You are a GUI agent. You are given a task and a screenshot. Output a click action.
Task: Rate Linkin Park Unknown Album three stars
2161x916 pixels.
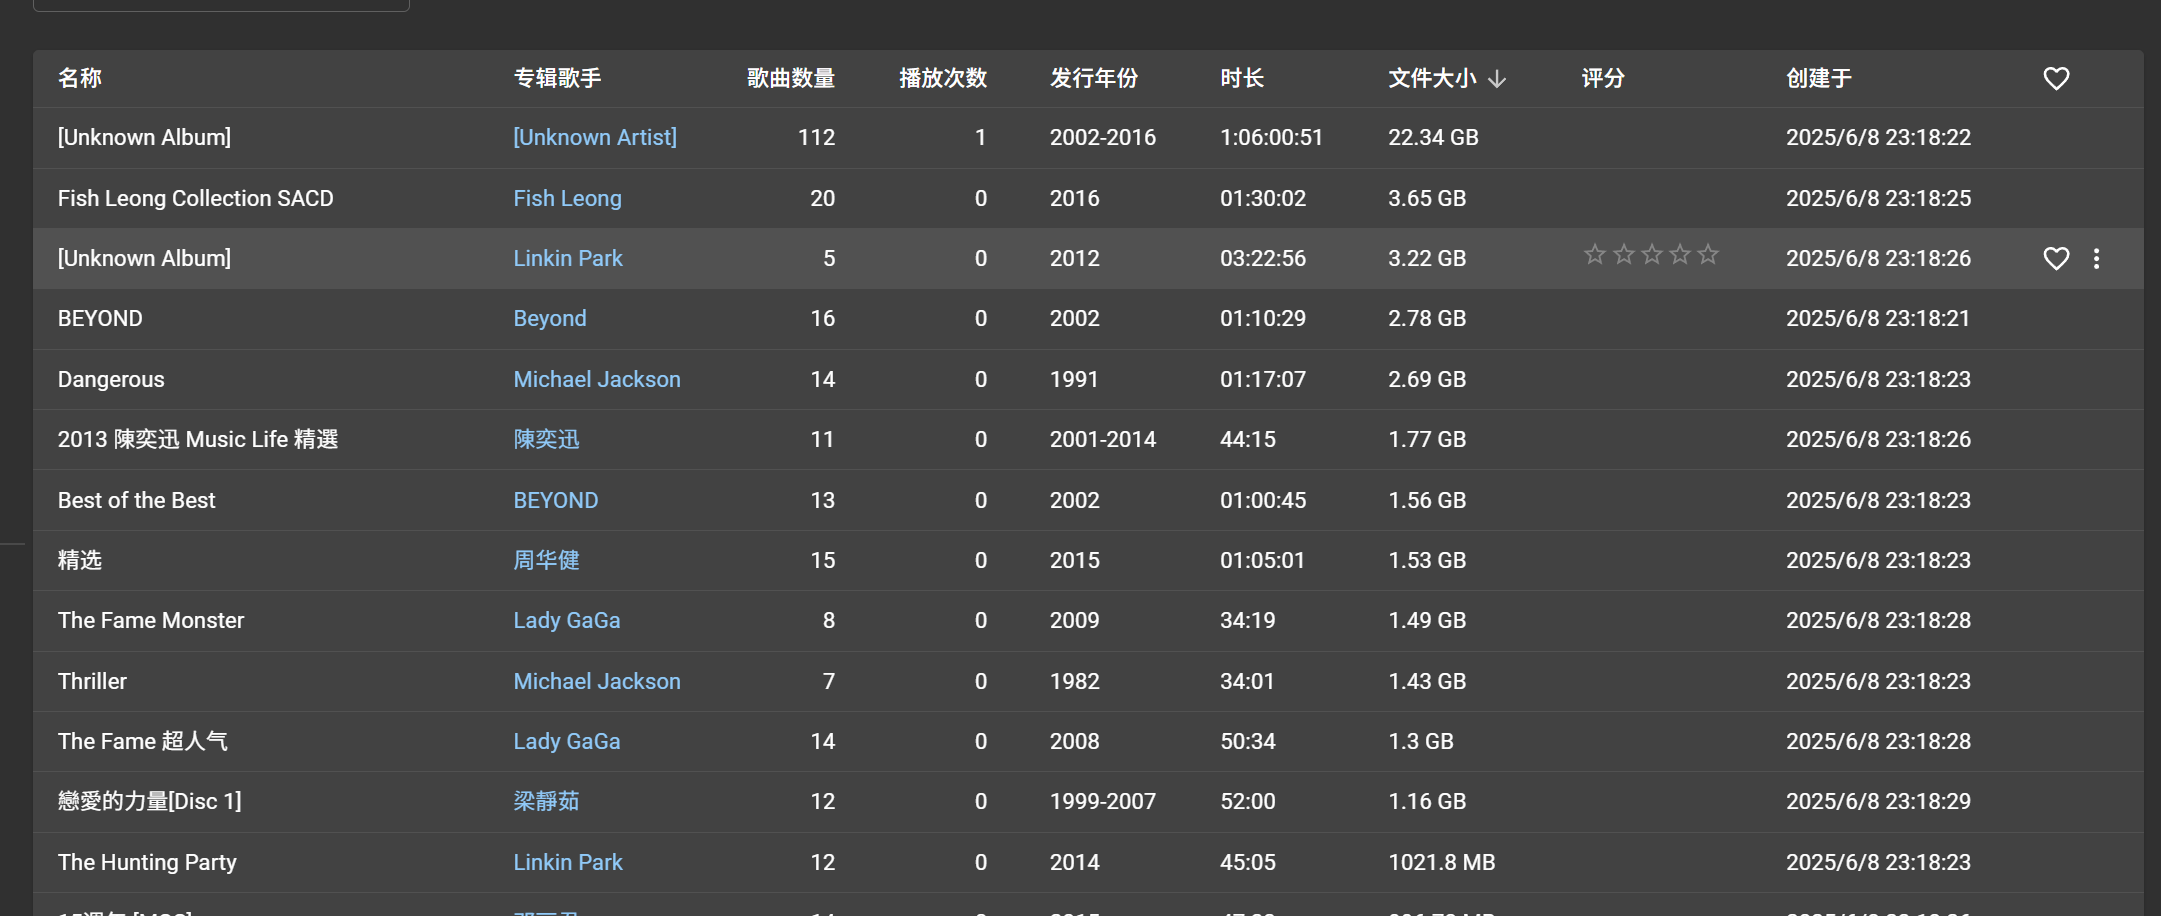click(x=1652, y=254)
